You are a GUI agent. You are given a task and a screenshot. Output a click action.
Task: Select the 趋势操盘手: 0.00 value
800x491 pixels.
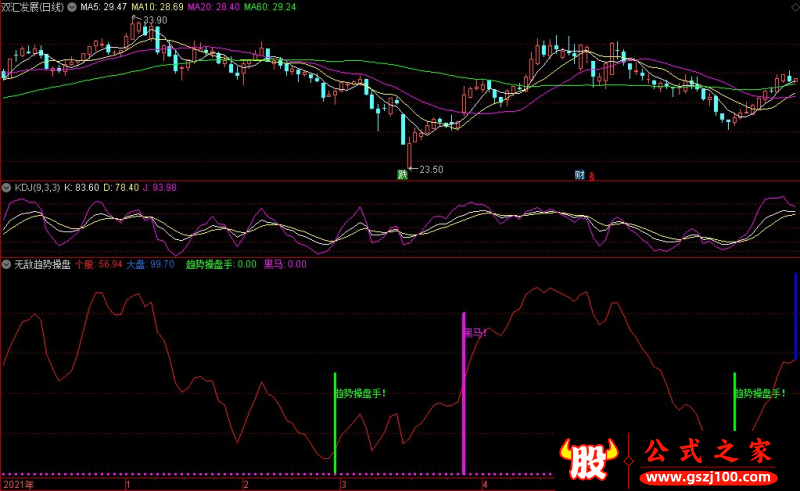(x=221, y=264)
